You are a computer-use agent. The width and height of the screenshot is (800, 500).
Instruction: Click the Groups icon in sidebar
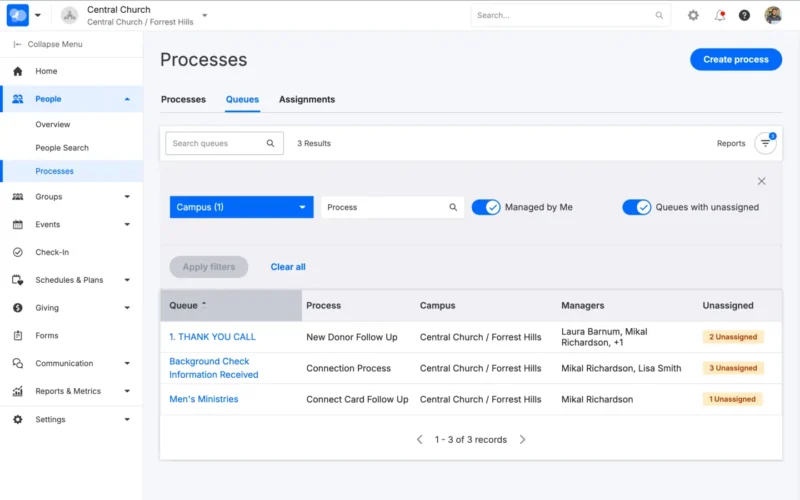[x=17, y=196]
